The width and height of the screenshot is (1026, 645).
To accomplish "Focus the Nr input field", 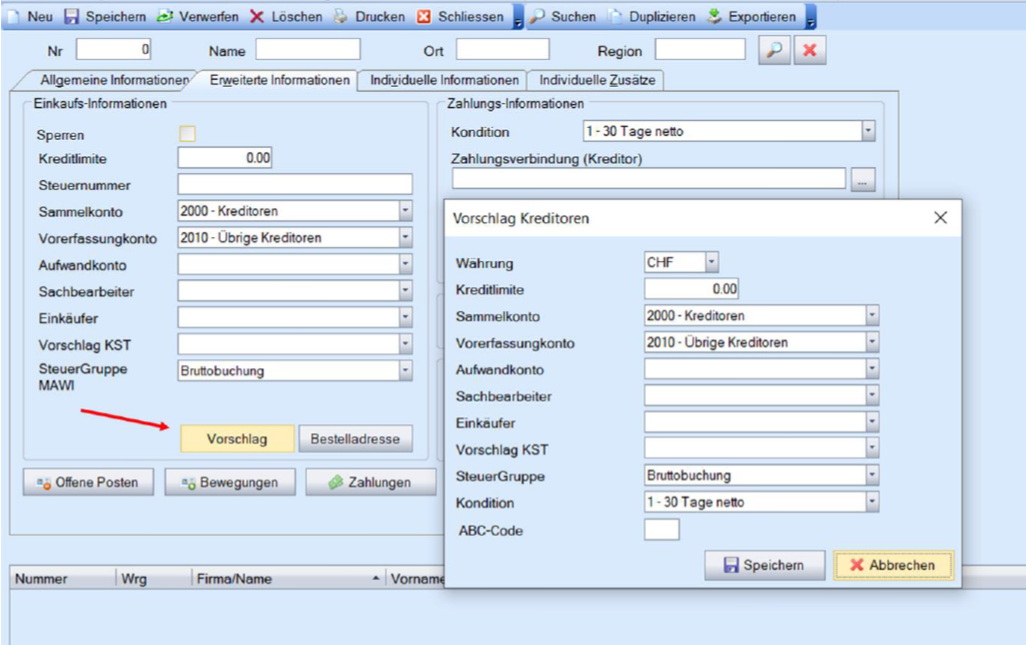I will coord(113,50).
